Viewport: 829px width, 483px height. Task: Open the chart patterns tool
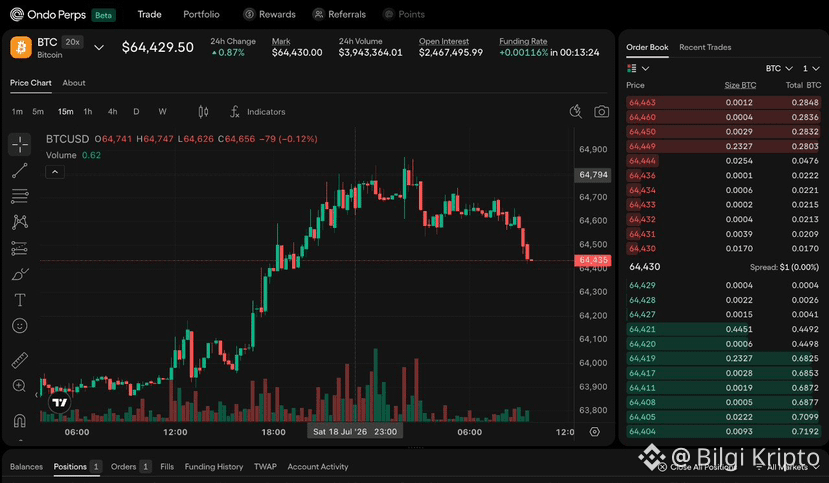(x=20, y=221)
